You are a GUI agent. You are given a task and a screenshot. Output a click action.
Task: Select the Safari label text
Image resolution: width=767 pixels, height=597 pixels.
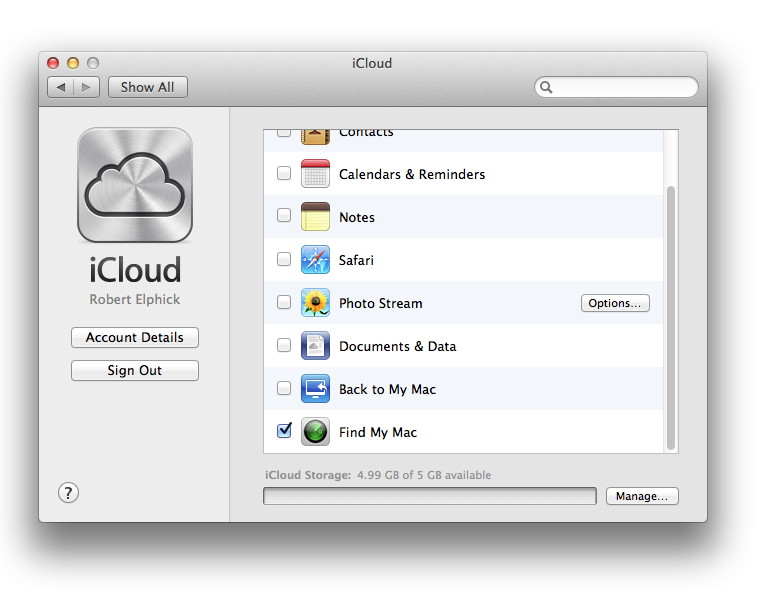click(x=356, y=260)
